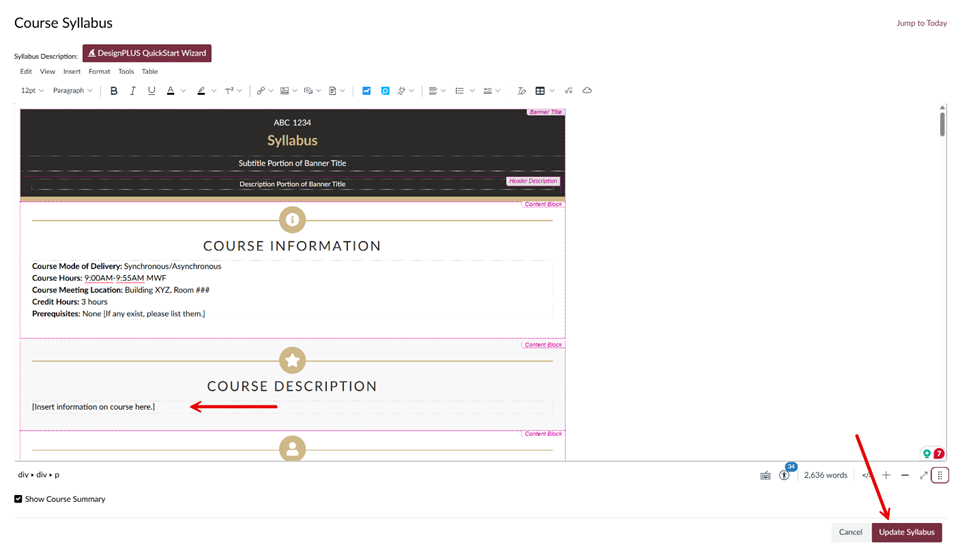Click the indent icon
Viewport: 975px width, 551px height.
(488, 91)
